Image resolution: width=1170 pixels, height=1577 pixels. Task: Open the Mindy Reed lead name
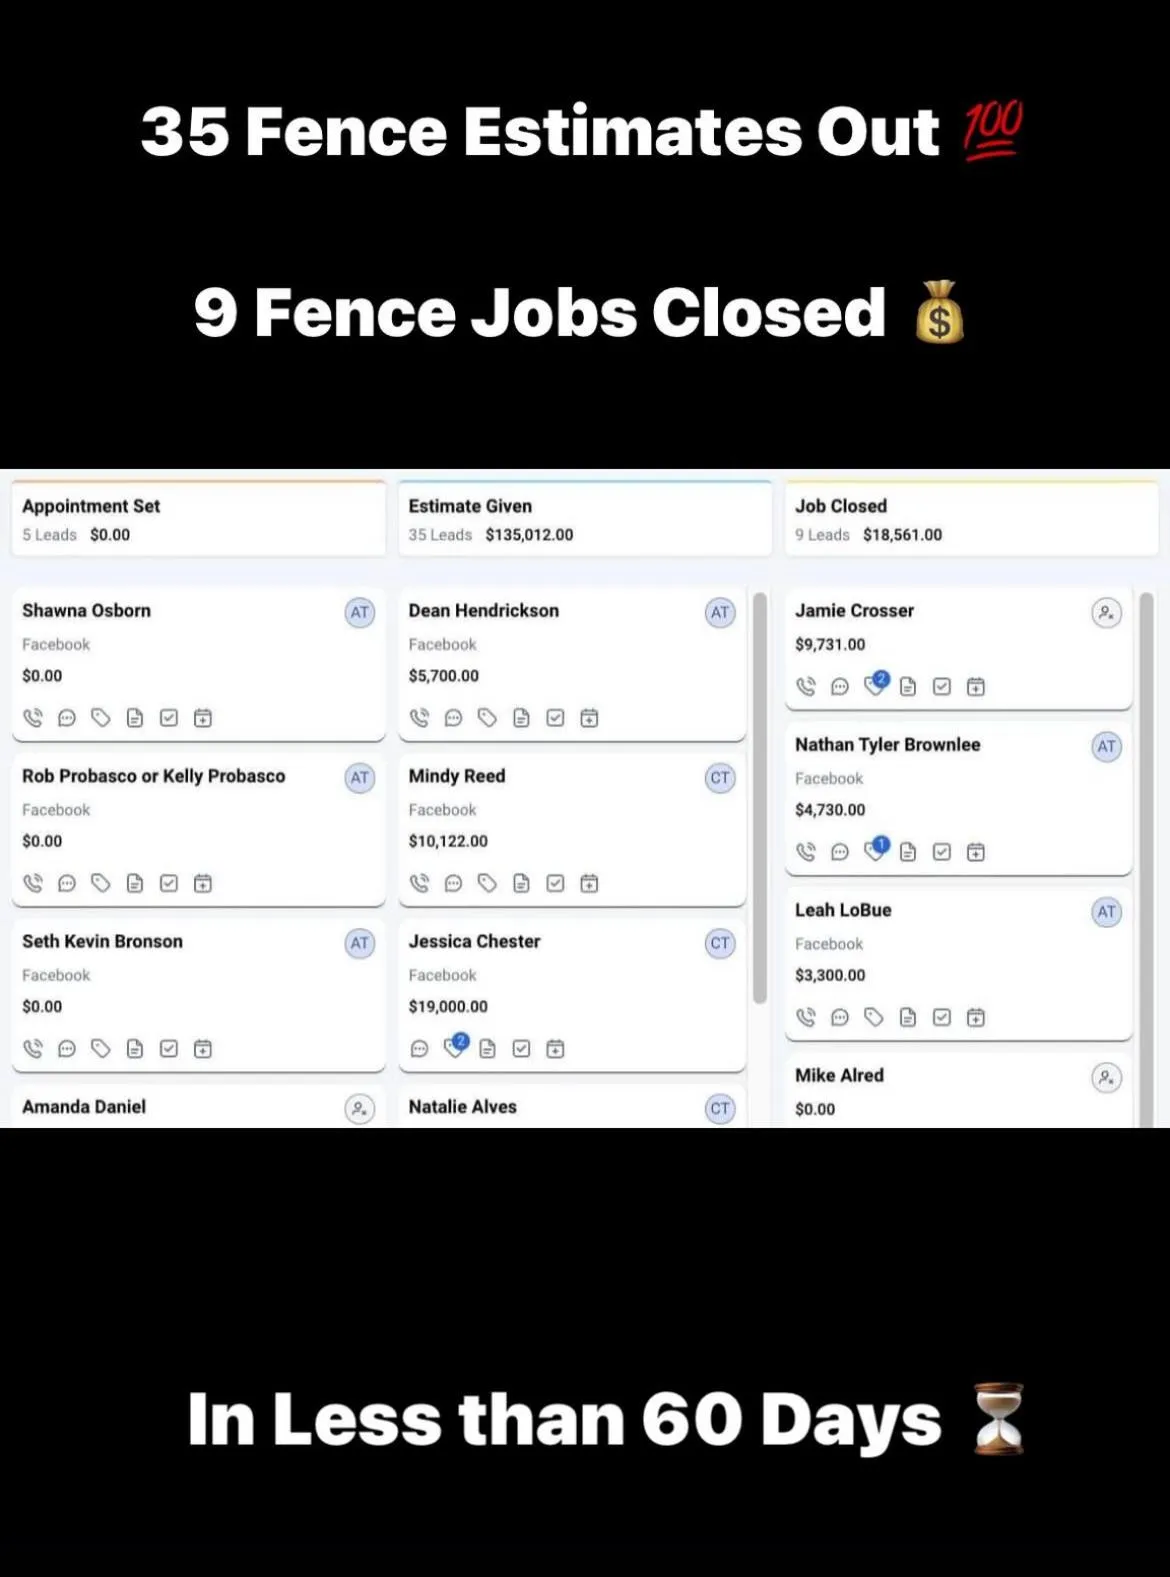457,776
